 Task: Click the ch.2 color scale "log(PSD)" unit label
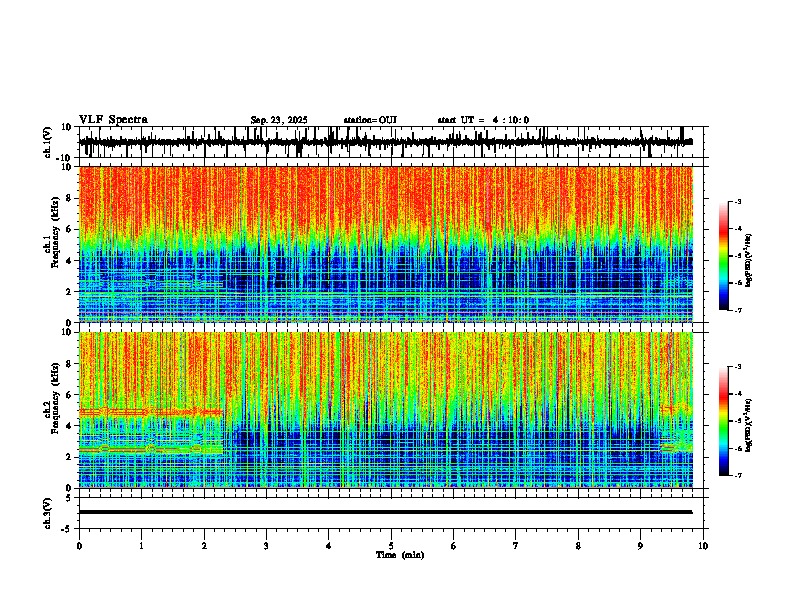pyautogui.click(x=749, y=425)
